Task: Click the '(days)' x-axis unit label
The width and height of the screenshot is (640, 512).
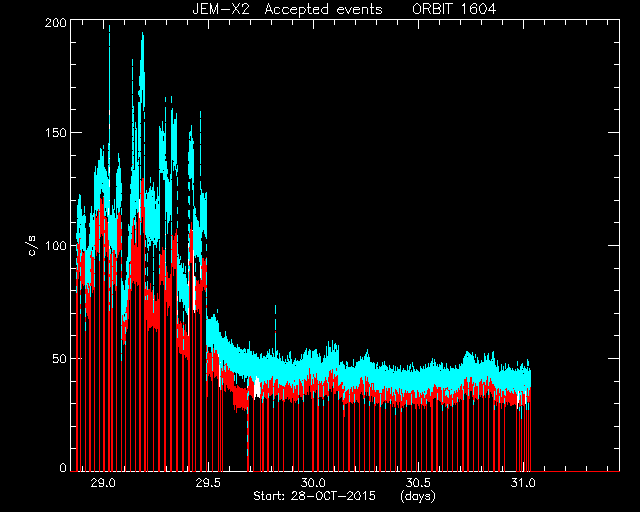Action: (x=418, y=496)
